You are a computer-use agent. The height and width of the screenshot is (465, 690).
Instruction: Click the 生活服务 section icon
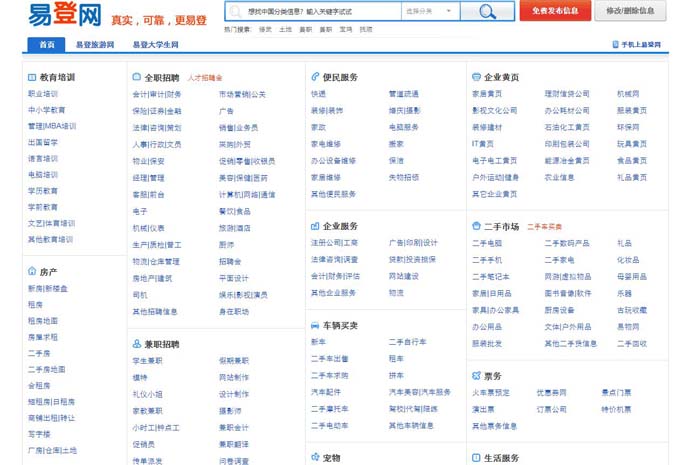tap(476, 458)
